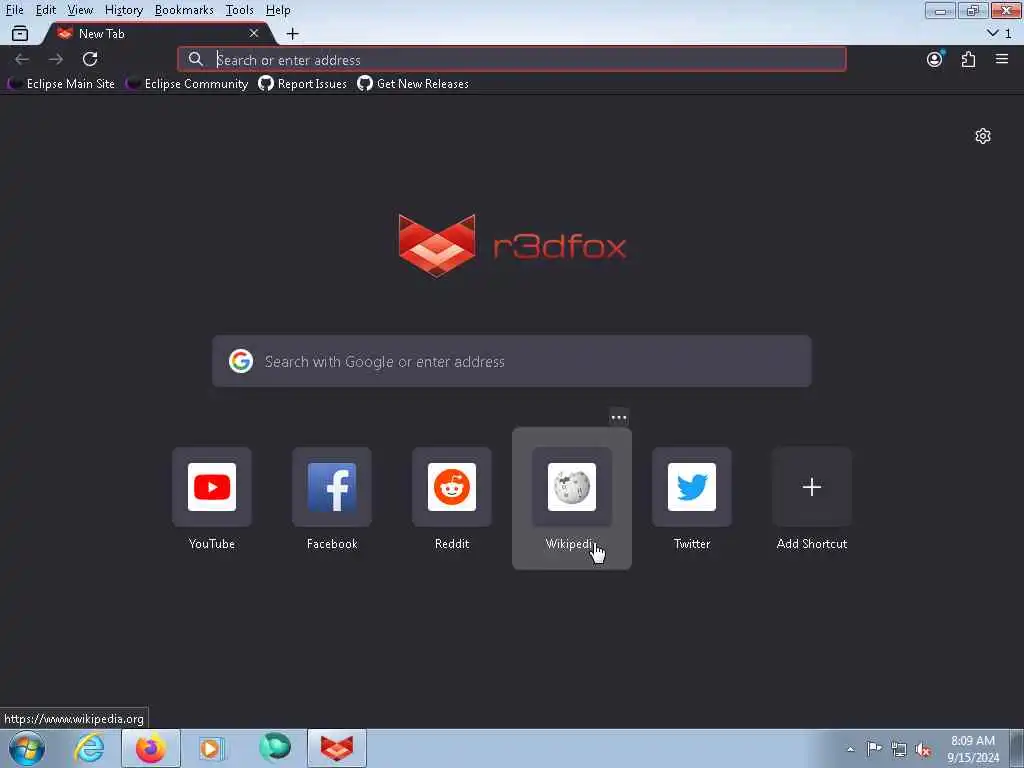This screenshot has height=768, width=1024.
Task: Open the Reddit shortcut tile
Action: point(452,487)
